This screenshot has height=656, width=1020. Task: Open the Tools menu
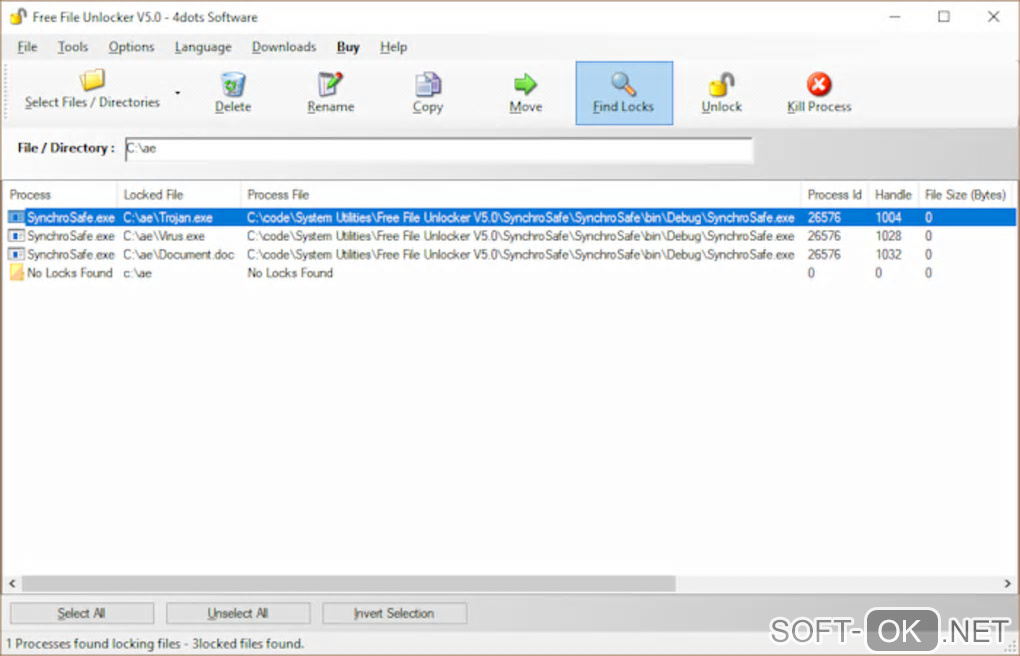72,47
